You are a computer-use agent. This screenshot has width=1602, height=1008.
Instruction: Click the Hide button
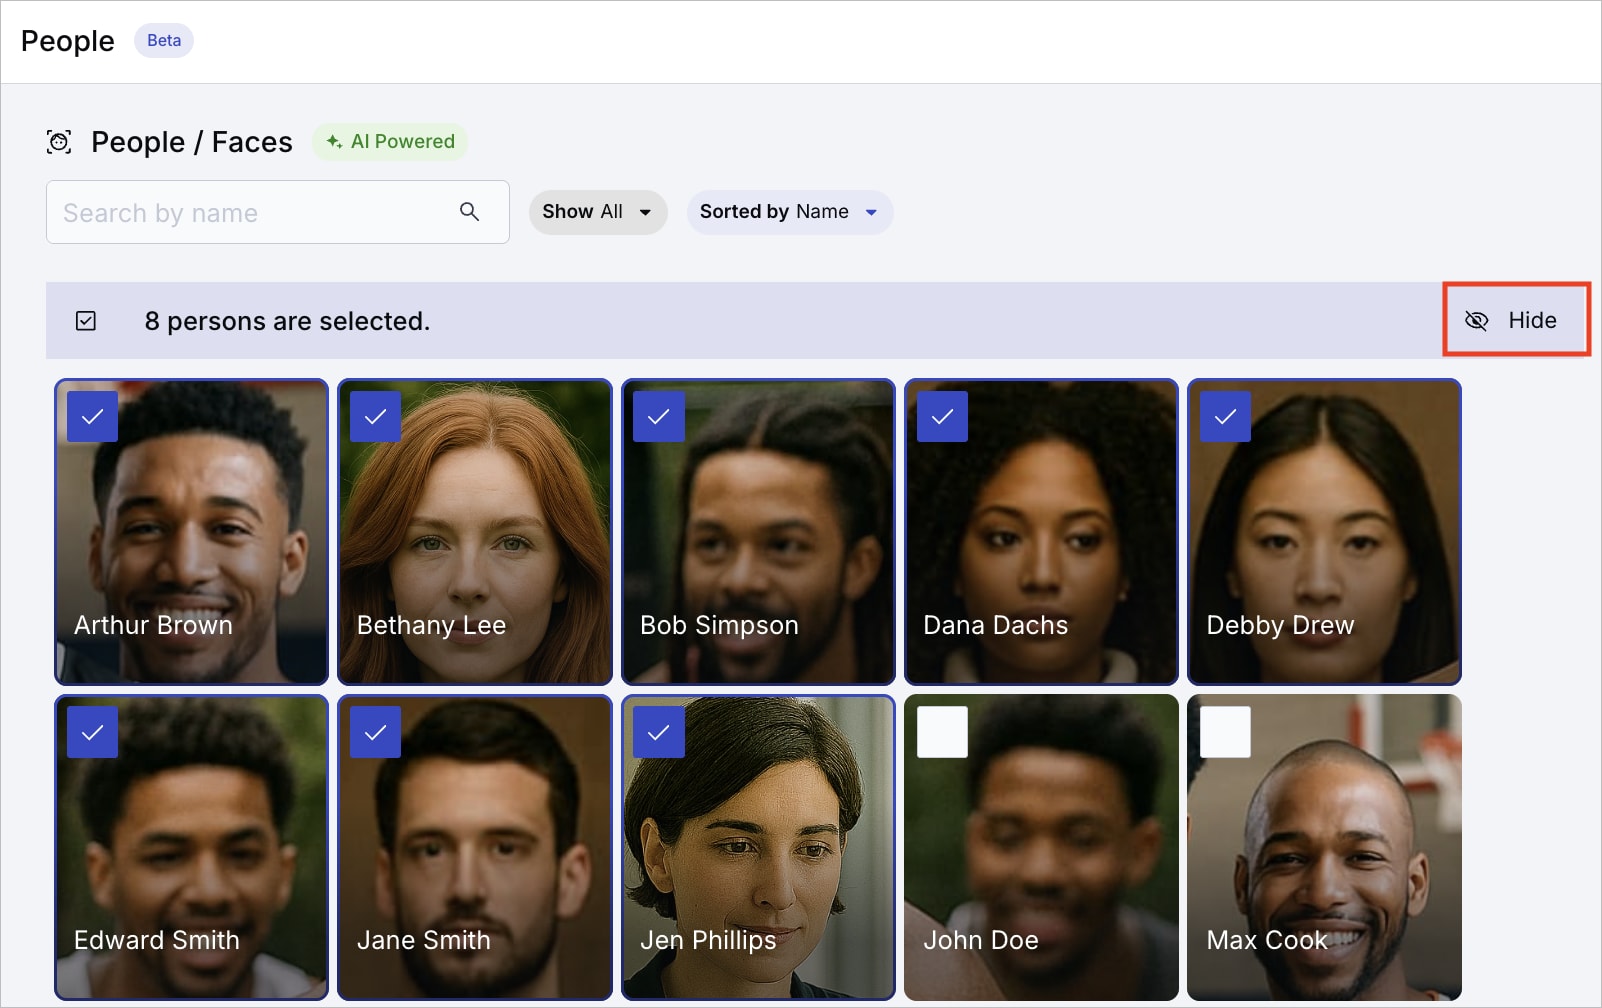click(1516, 320)
